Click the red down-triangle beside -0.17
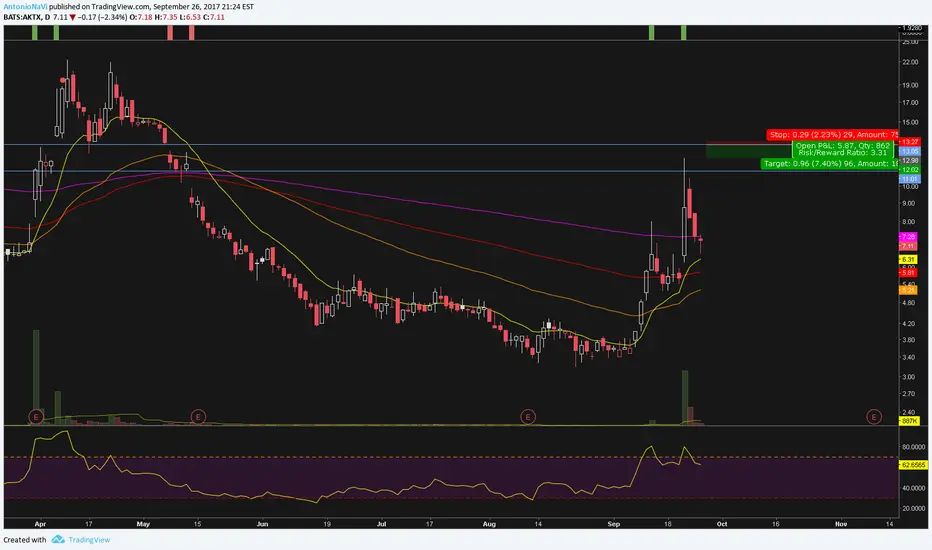Image resolution: width=932 pixels, height=550 pixels. [x=73, y=17]
